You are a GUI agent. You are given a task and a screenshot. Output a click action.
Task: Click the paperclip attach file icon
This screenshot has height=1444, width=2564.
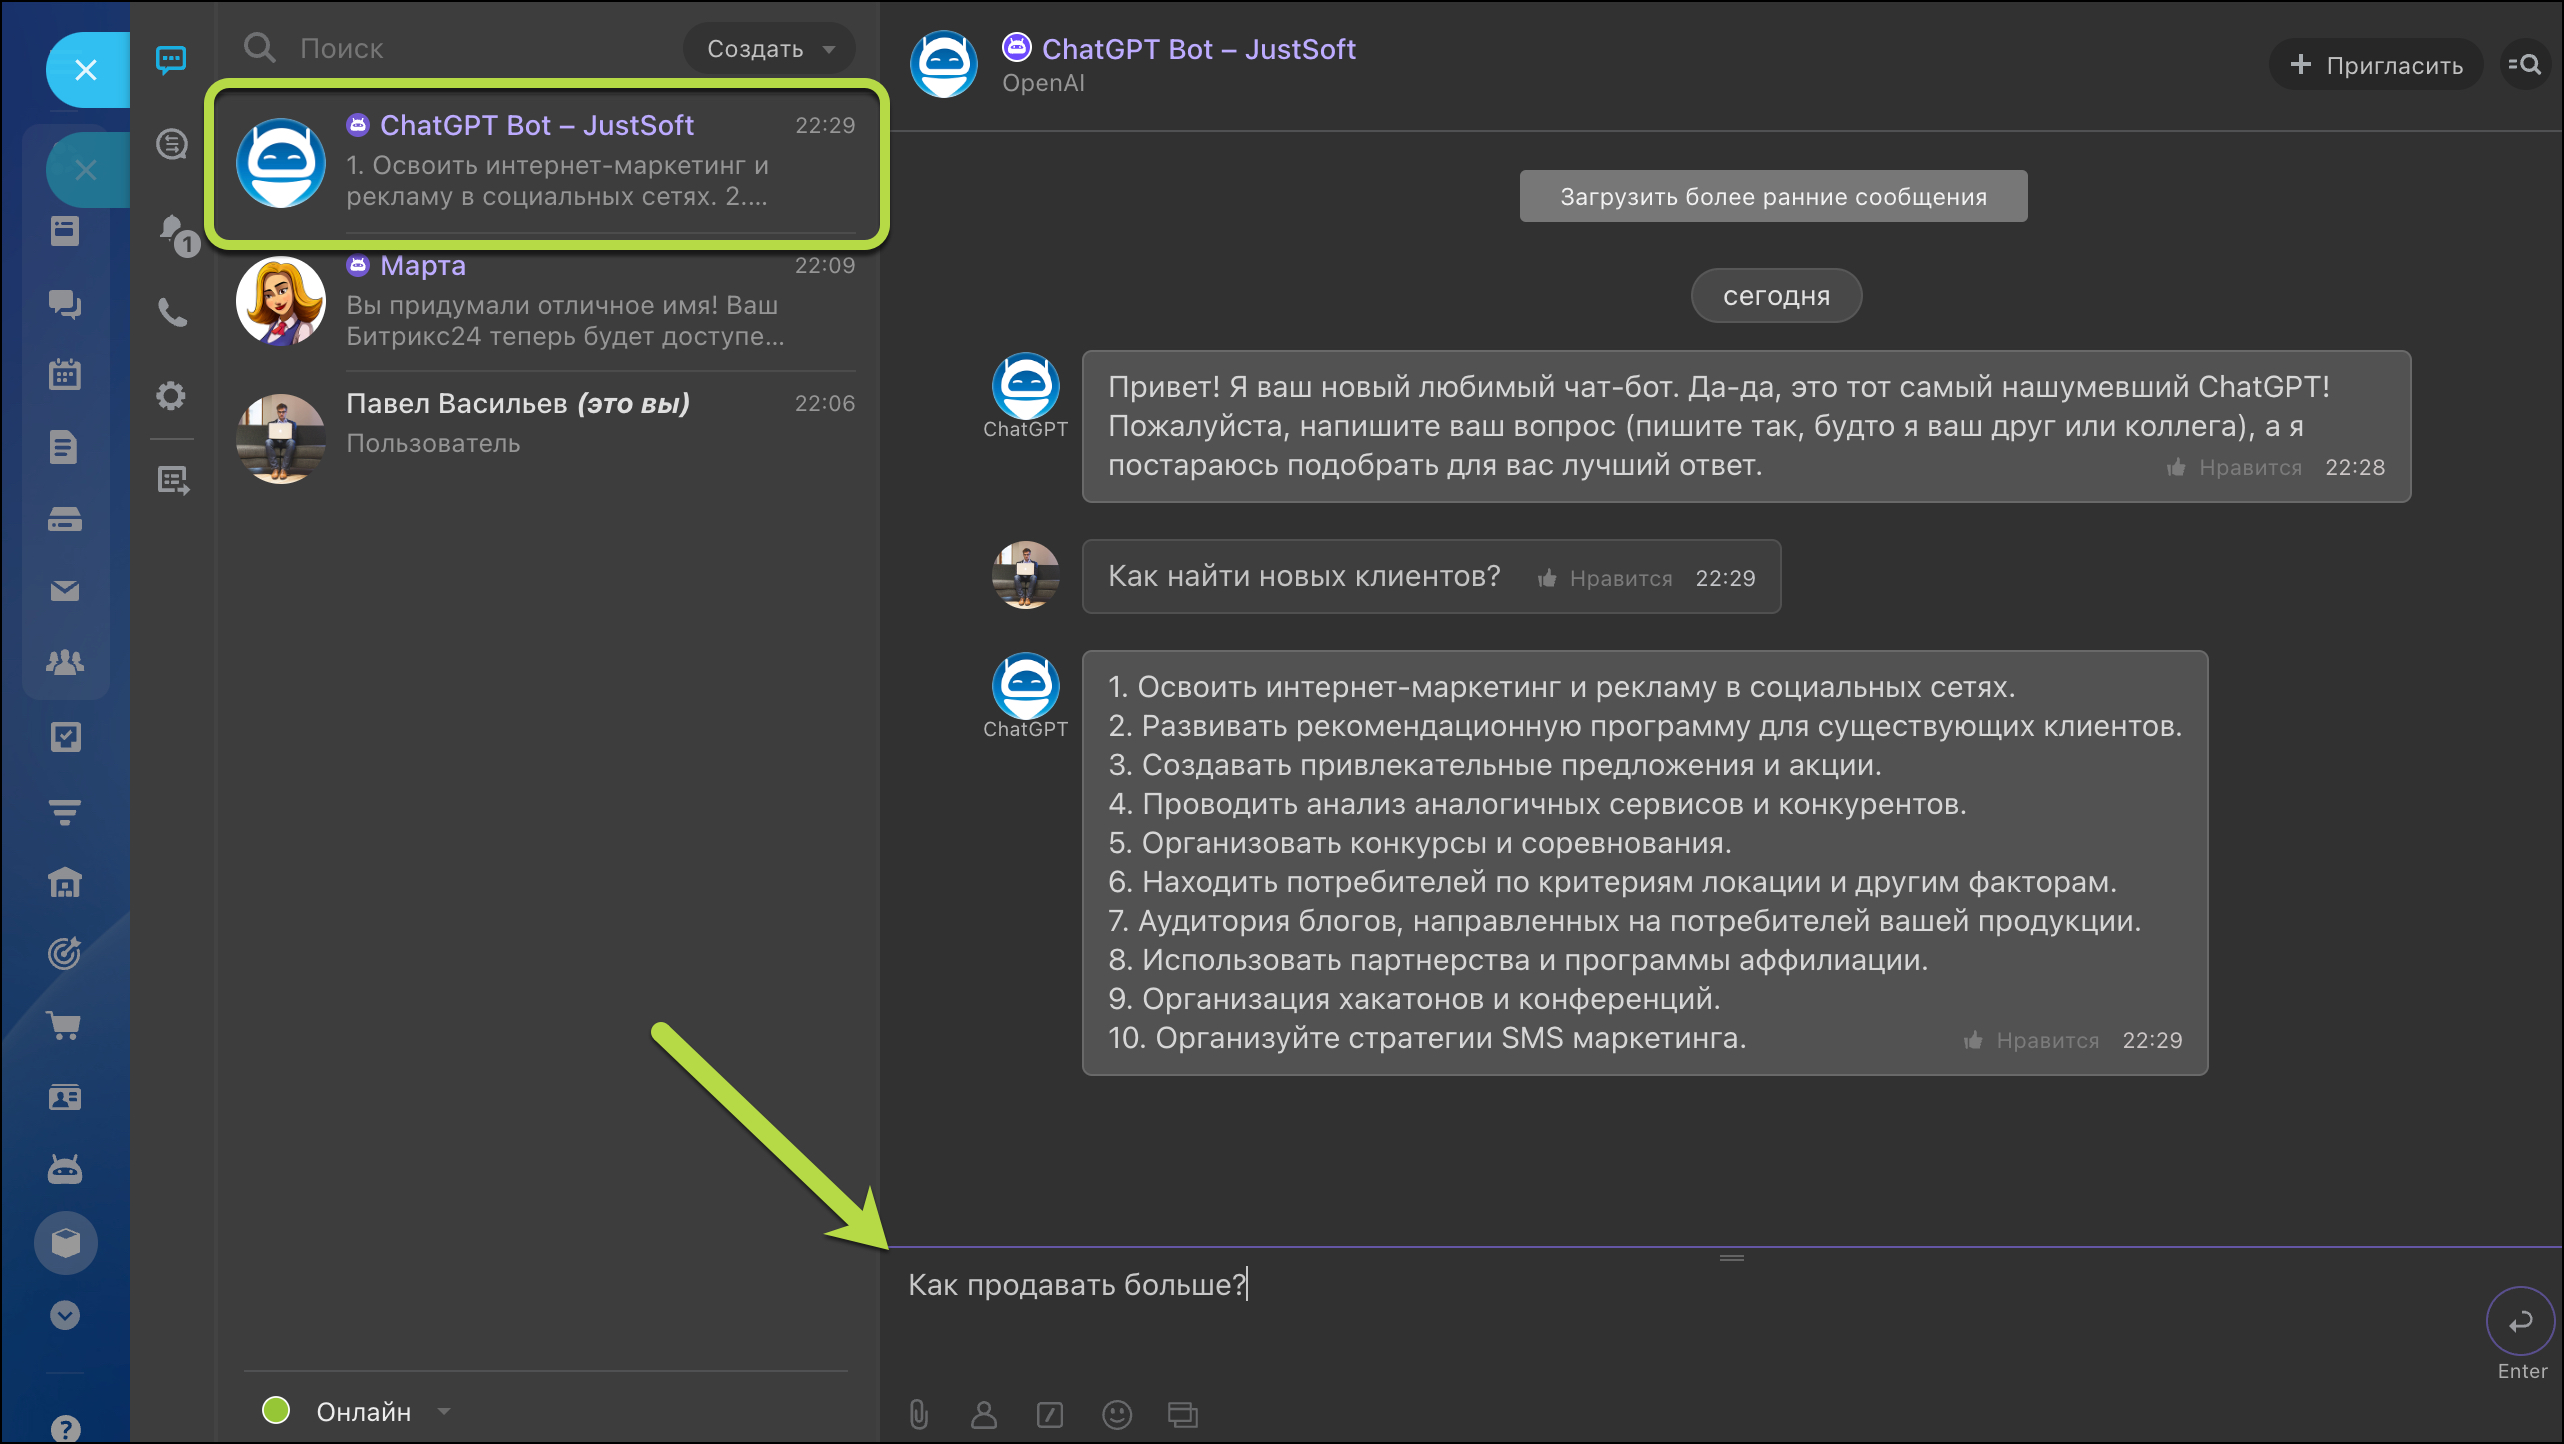[x=918, y=1414]
